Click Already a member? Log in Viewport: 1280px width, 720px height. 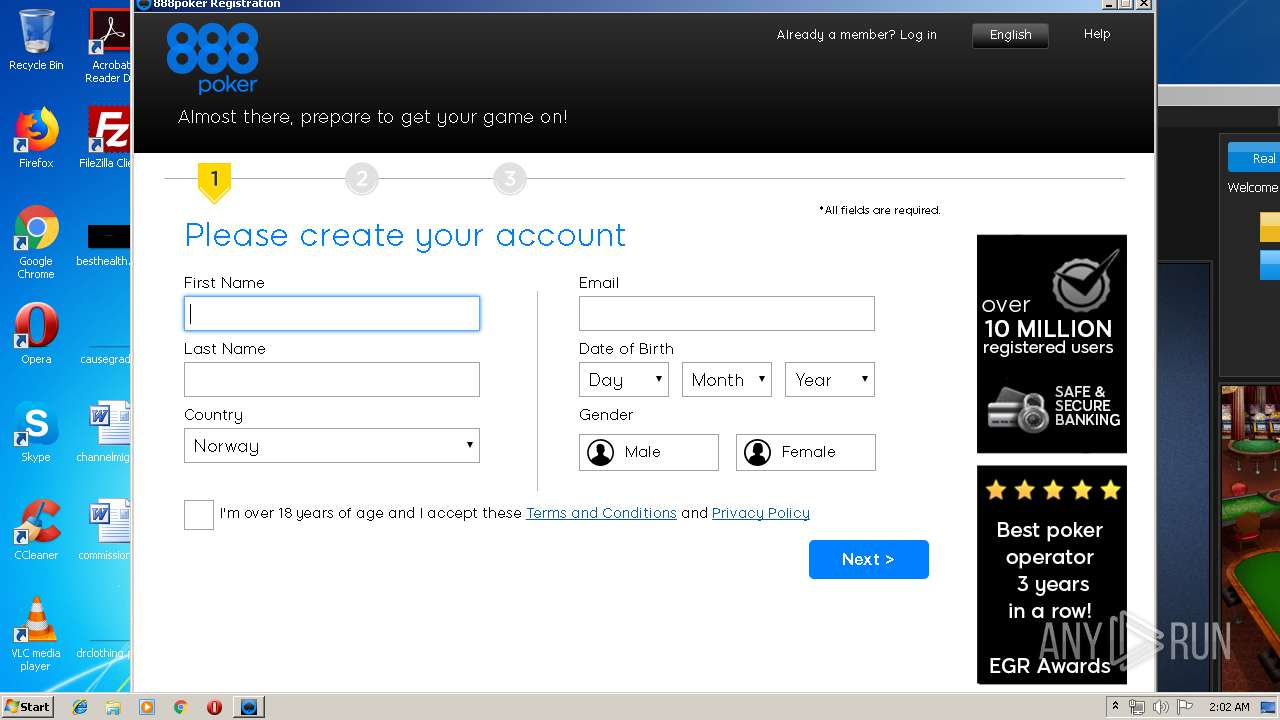click(857, 35)
